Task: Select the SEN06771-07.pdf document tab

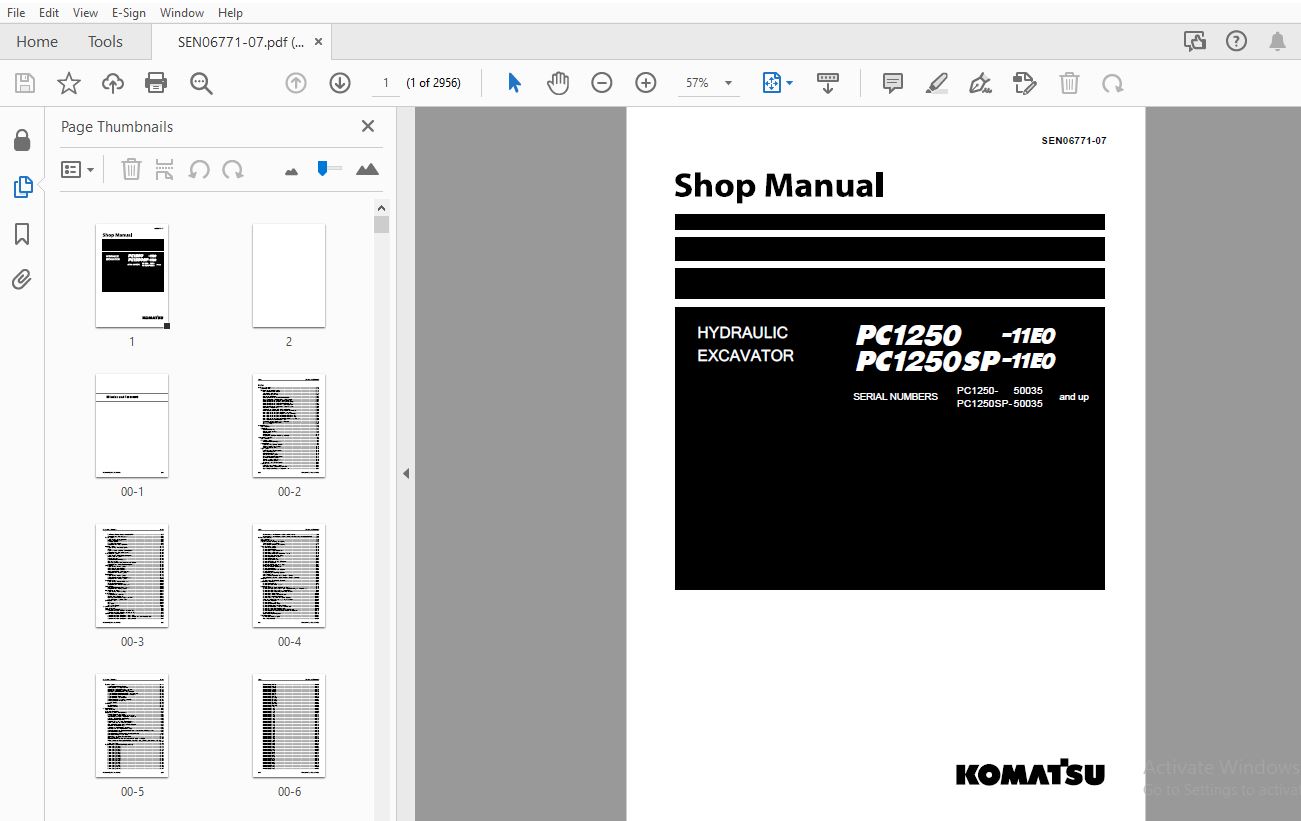Action: tap(240, 42)
